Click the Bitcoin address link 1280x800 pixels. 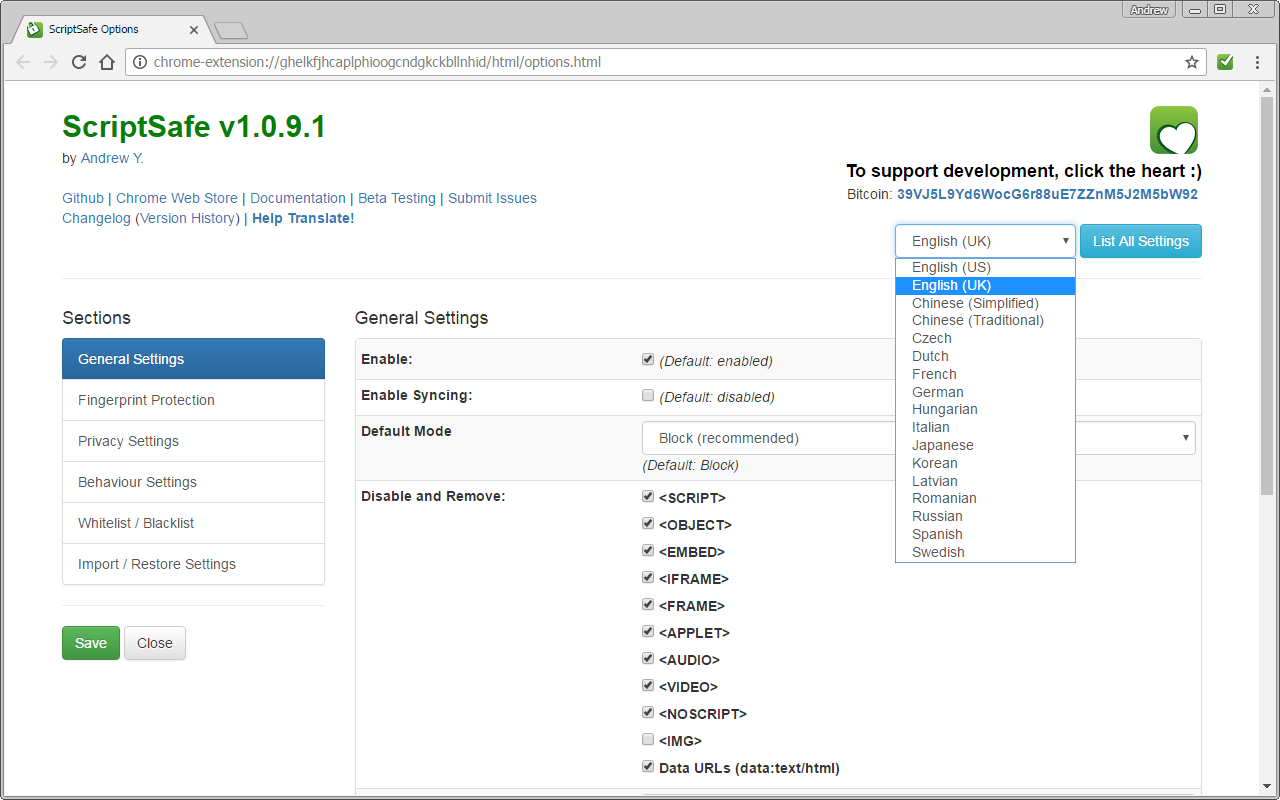point(1047,194)
